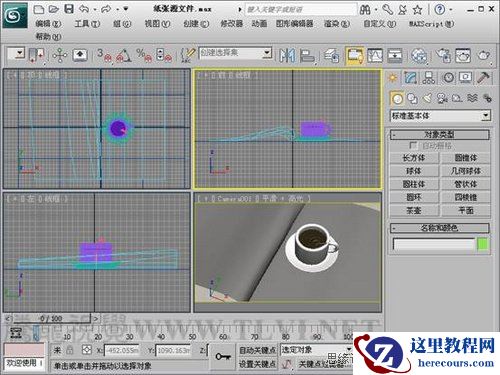Select the Systems category icon in Create panel

(487, 98)
